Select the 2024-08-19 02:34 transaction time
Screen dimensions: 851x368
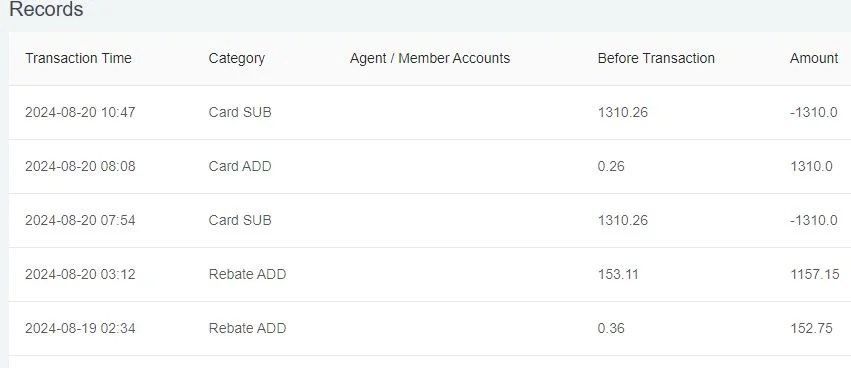tap(80, 328)
